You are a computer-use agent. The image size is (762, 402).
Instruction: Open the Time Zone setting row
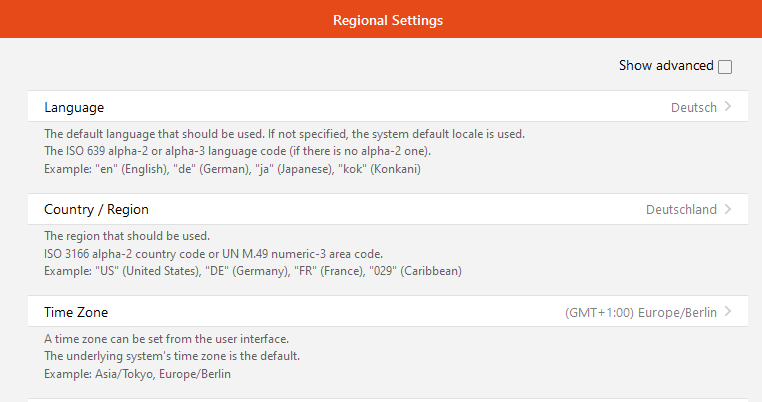tap(388, 312)
